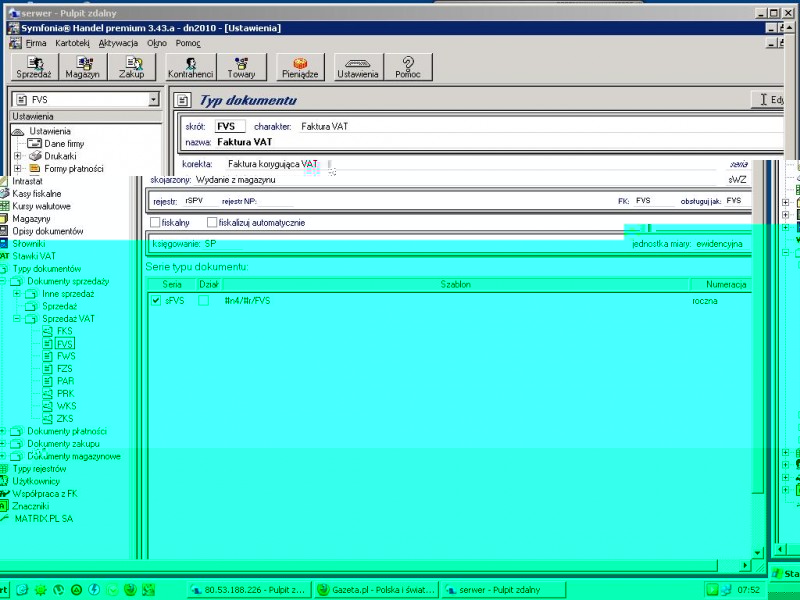
Task: Select Znaczniki in the settings tree
Action: tap(31, 506)
